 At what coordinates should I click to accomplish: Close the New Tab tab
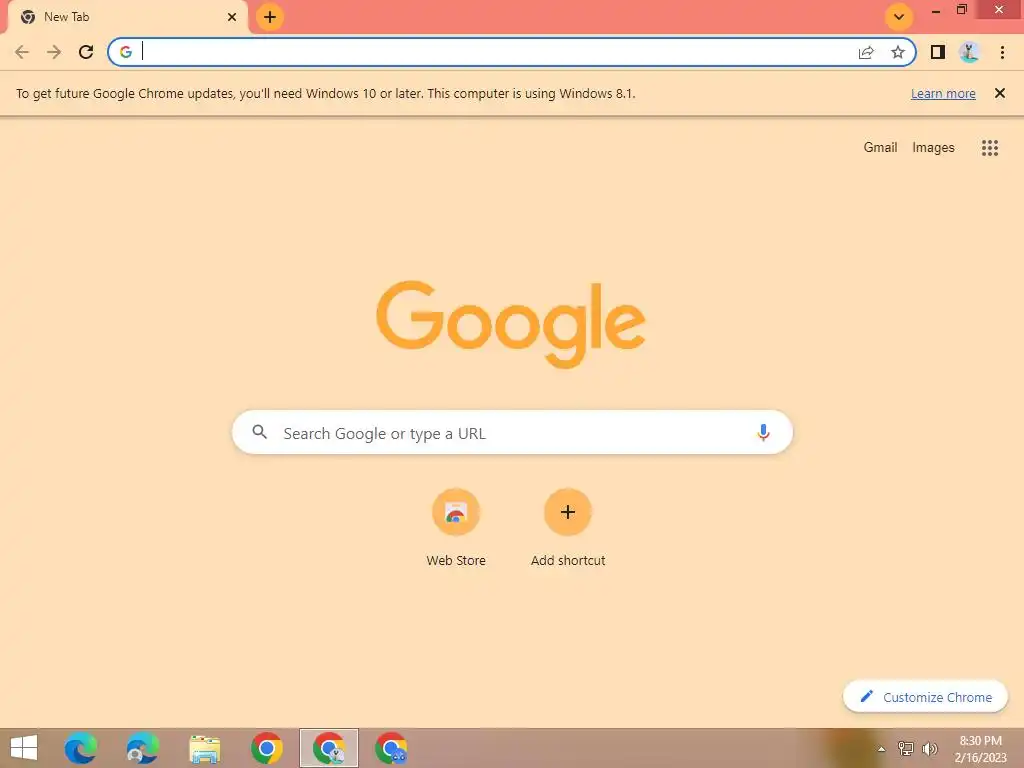pyautogui.click(x=232, y=17)
